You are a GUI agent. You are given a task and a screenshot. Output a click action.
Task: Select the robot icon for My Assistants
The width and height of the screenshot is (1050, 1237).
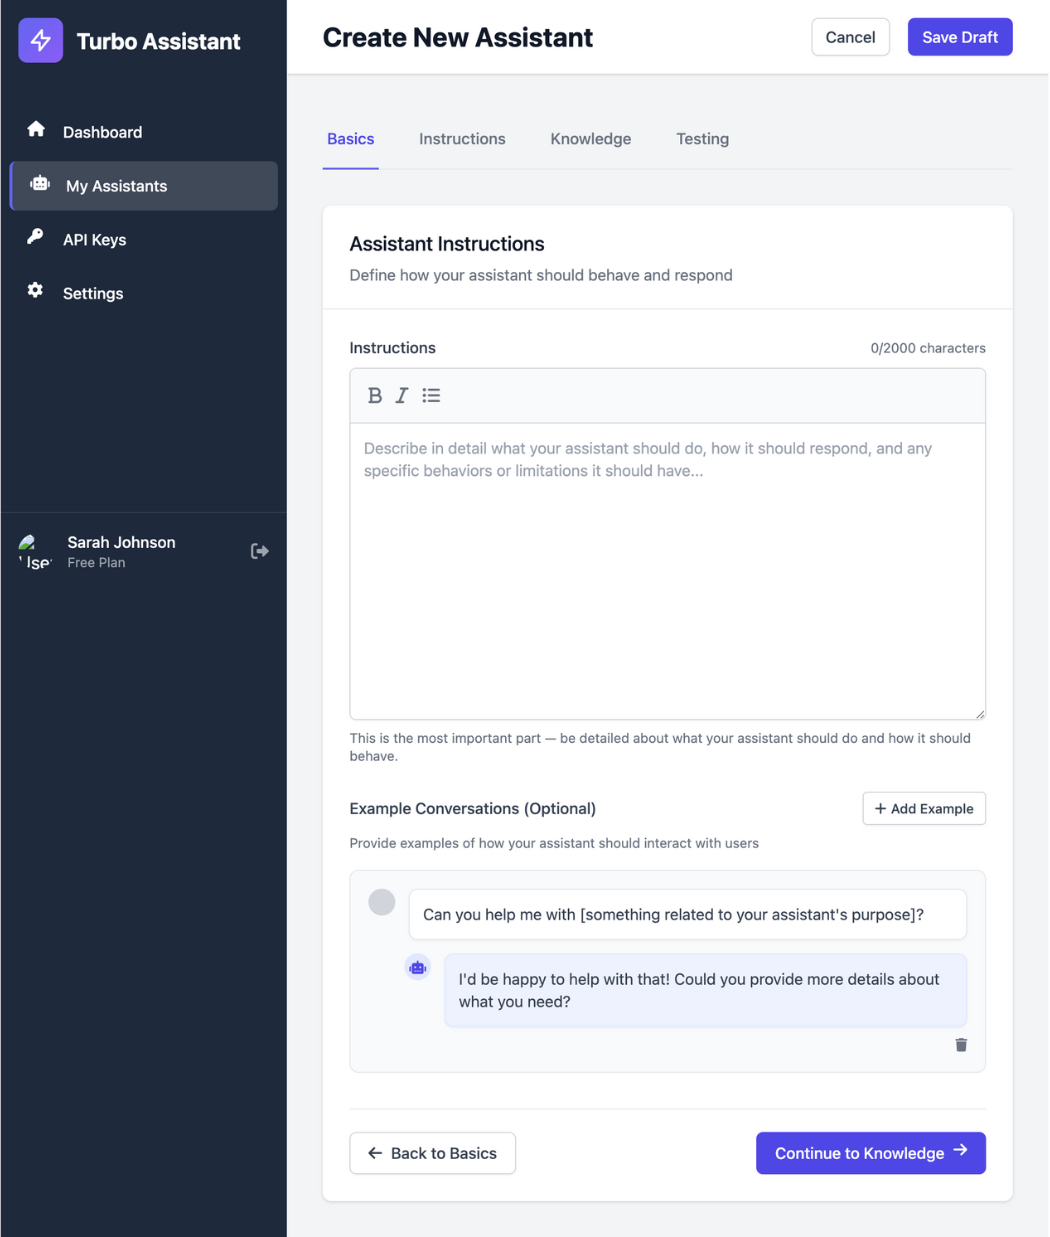pyautogui.click(x=39, y=185)
